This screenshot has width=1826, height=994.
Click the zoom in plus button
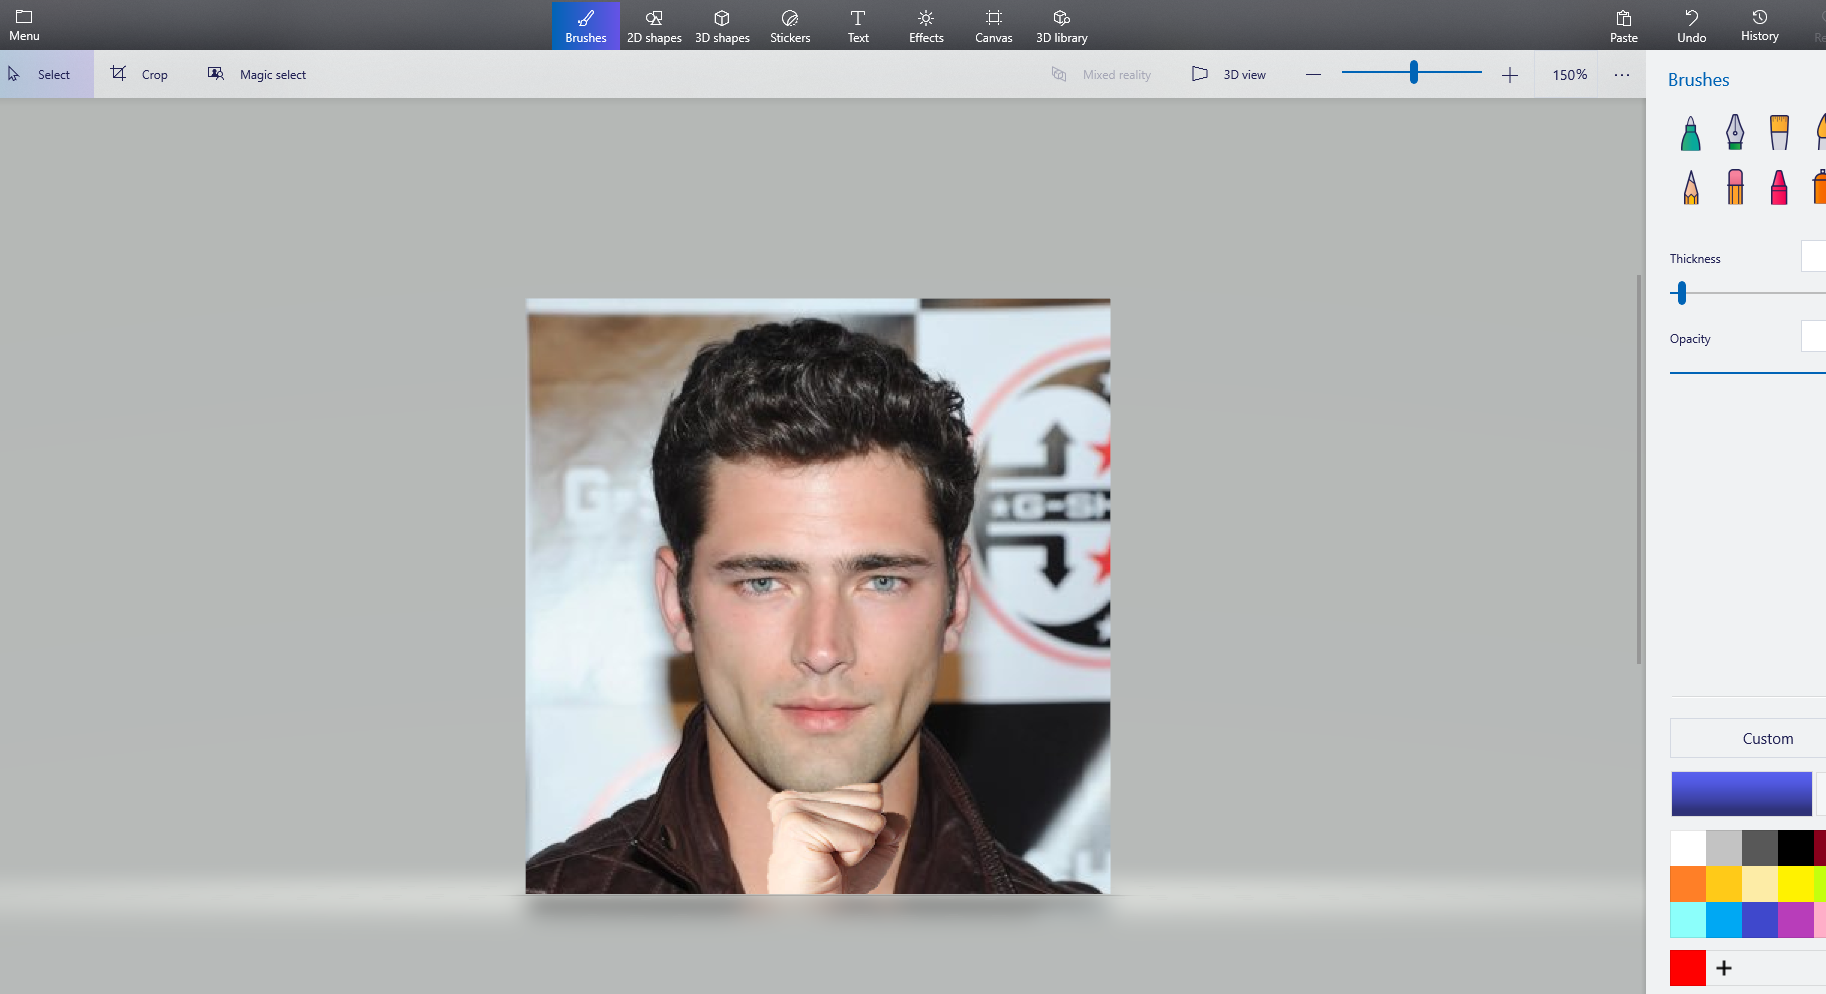pyautogui.click(x=1509, y=75)
